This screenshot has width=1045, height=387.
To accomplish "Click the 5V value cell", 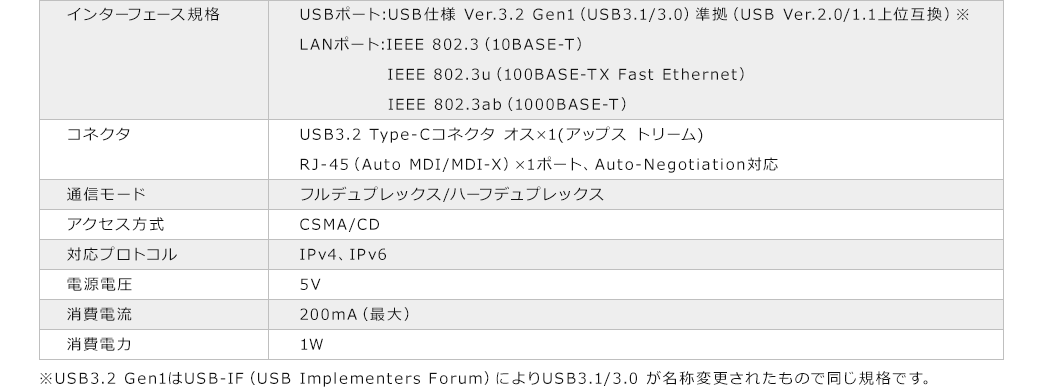I will point(310,285).
